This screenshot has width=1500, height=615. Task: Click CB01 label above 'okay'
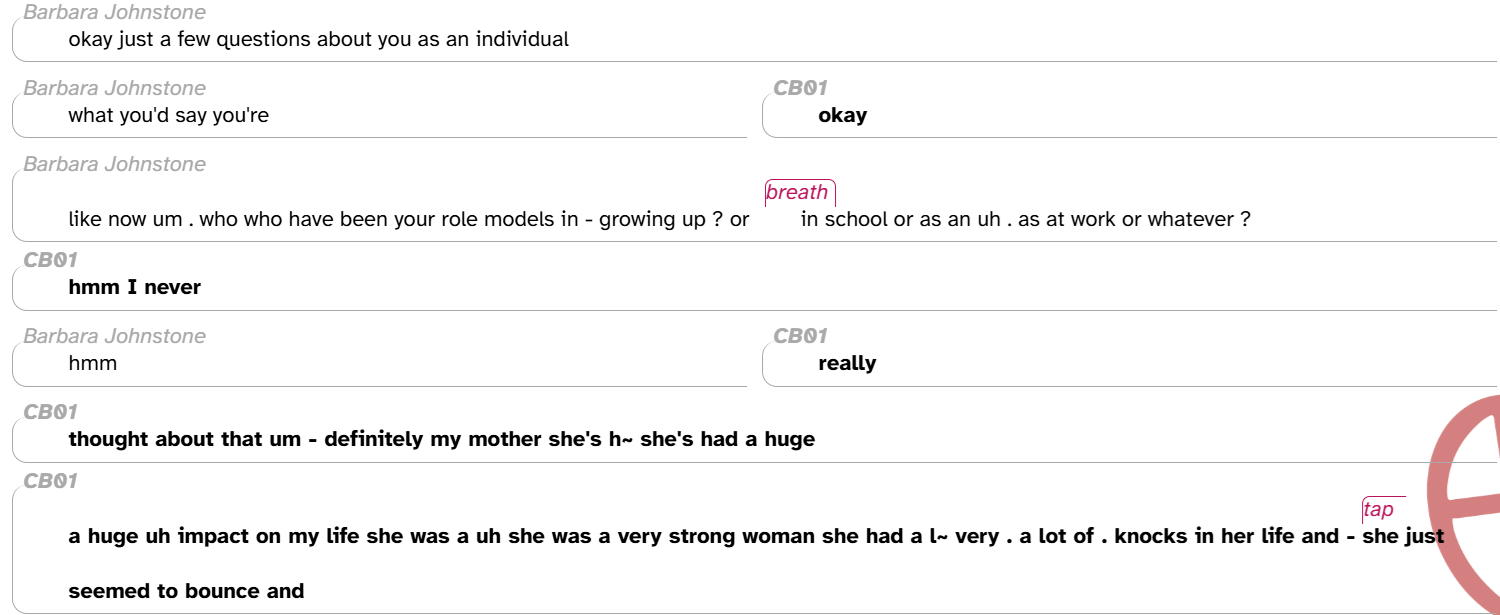800,88
